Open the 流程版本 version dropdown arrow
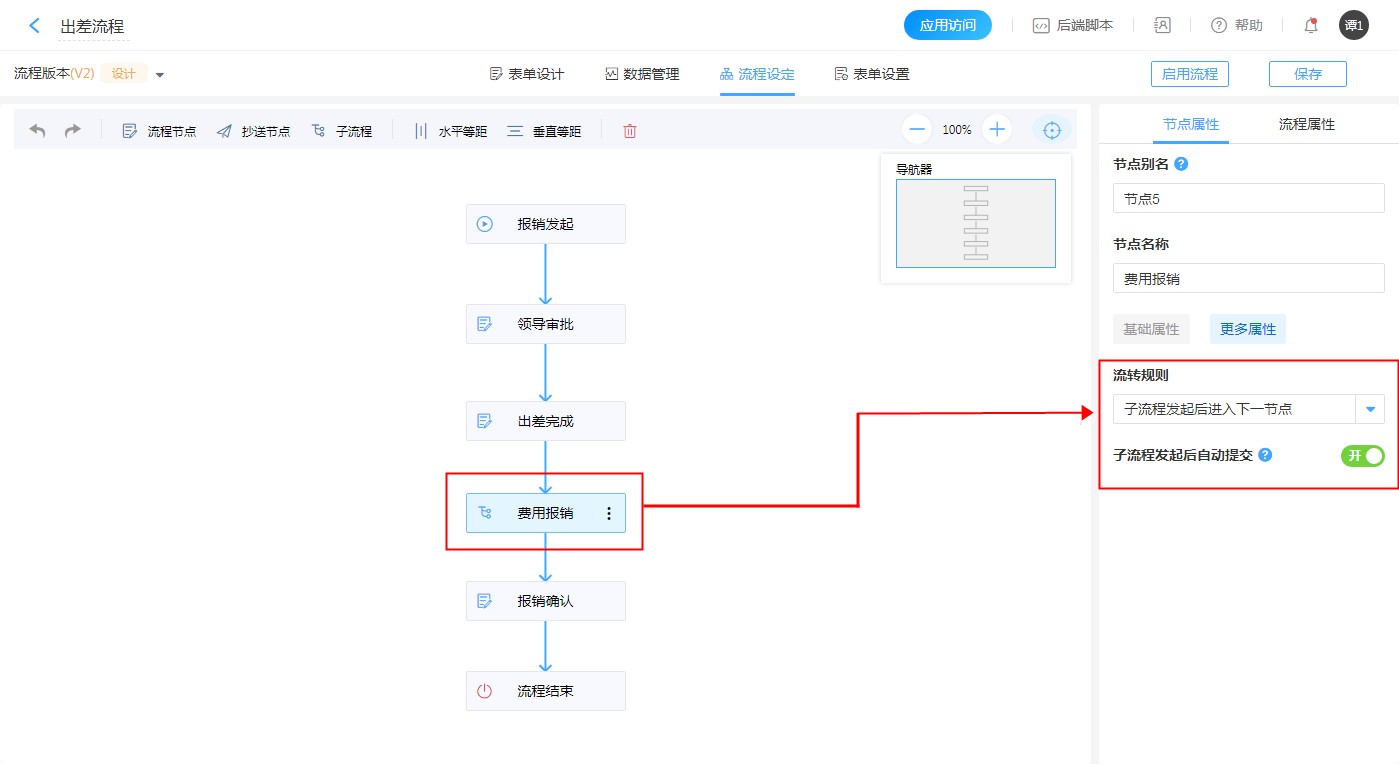Screen dimensions: 1399x764 160,75
